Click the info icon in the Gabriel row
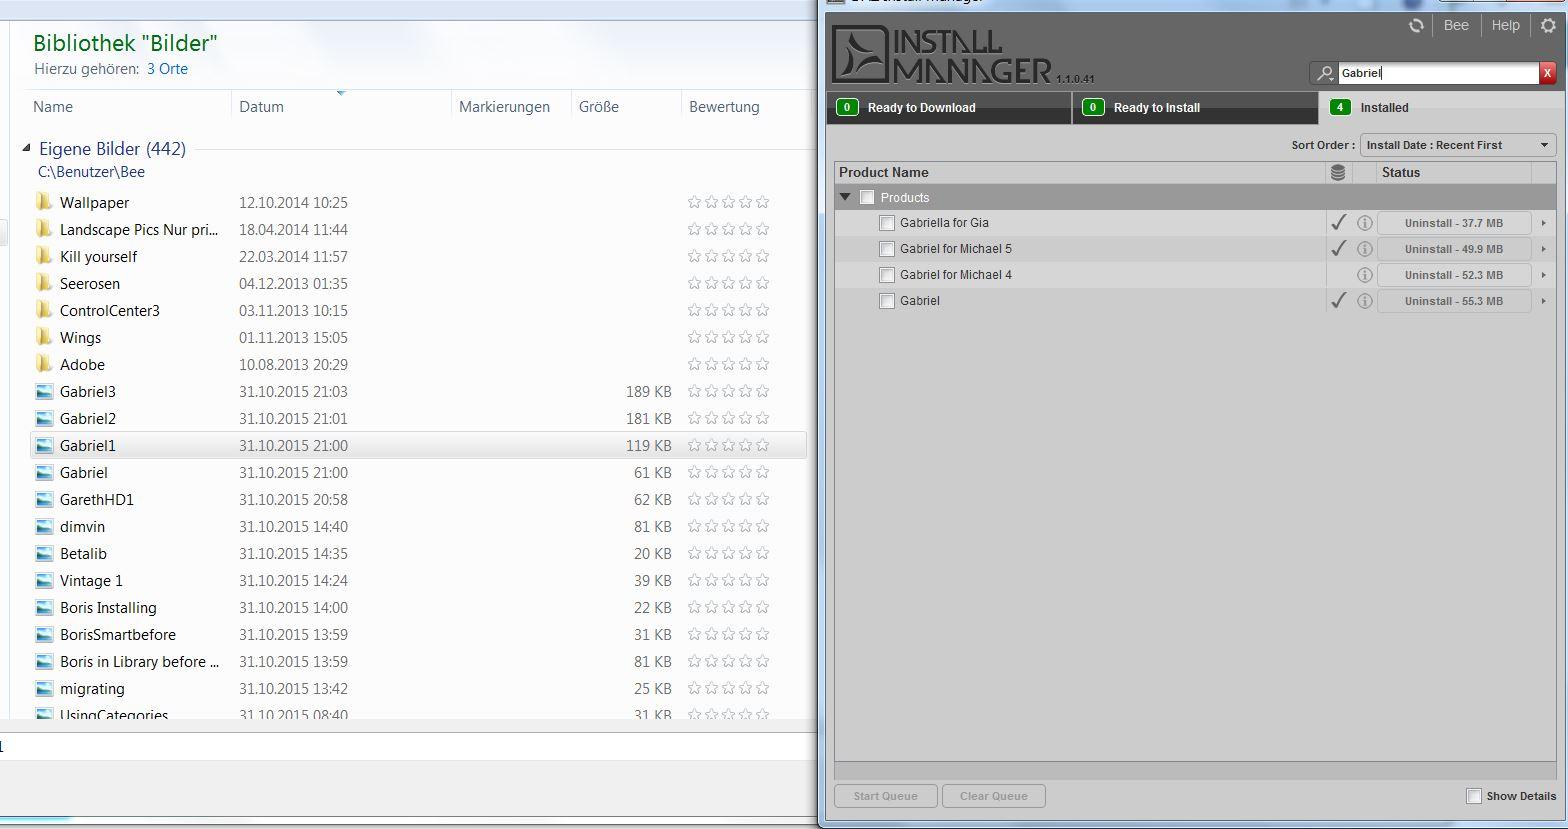Image resolution: width=1568 pixels, height=829 pixels. [x=1364, y=301]
